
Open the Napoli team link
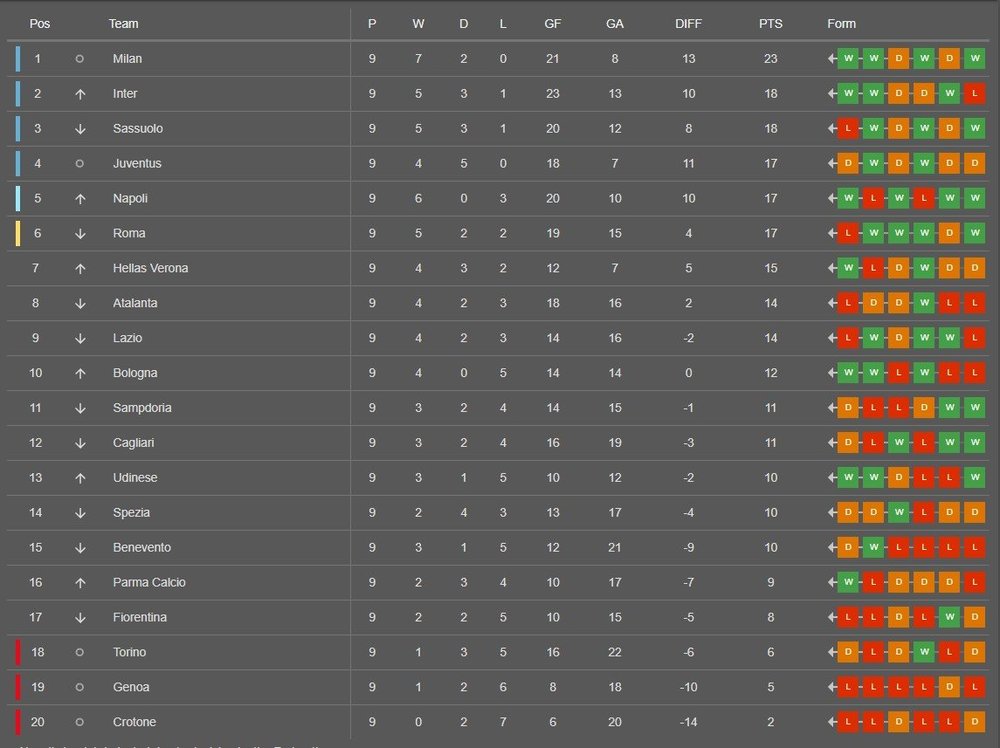130,198
